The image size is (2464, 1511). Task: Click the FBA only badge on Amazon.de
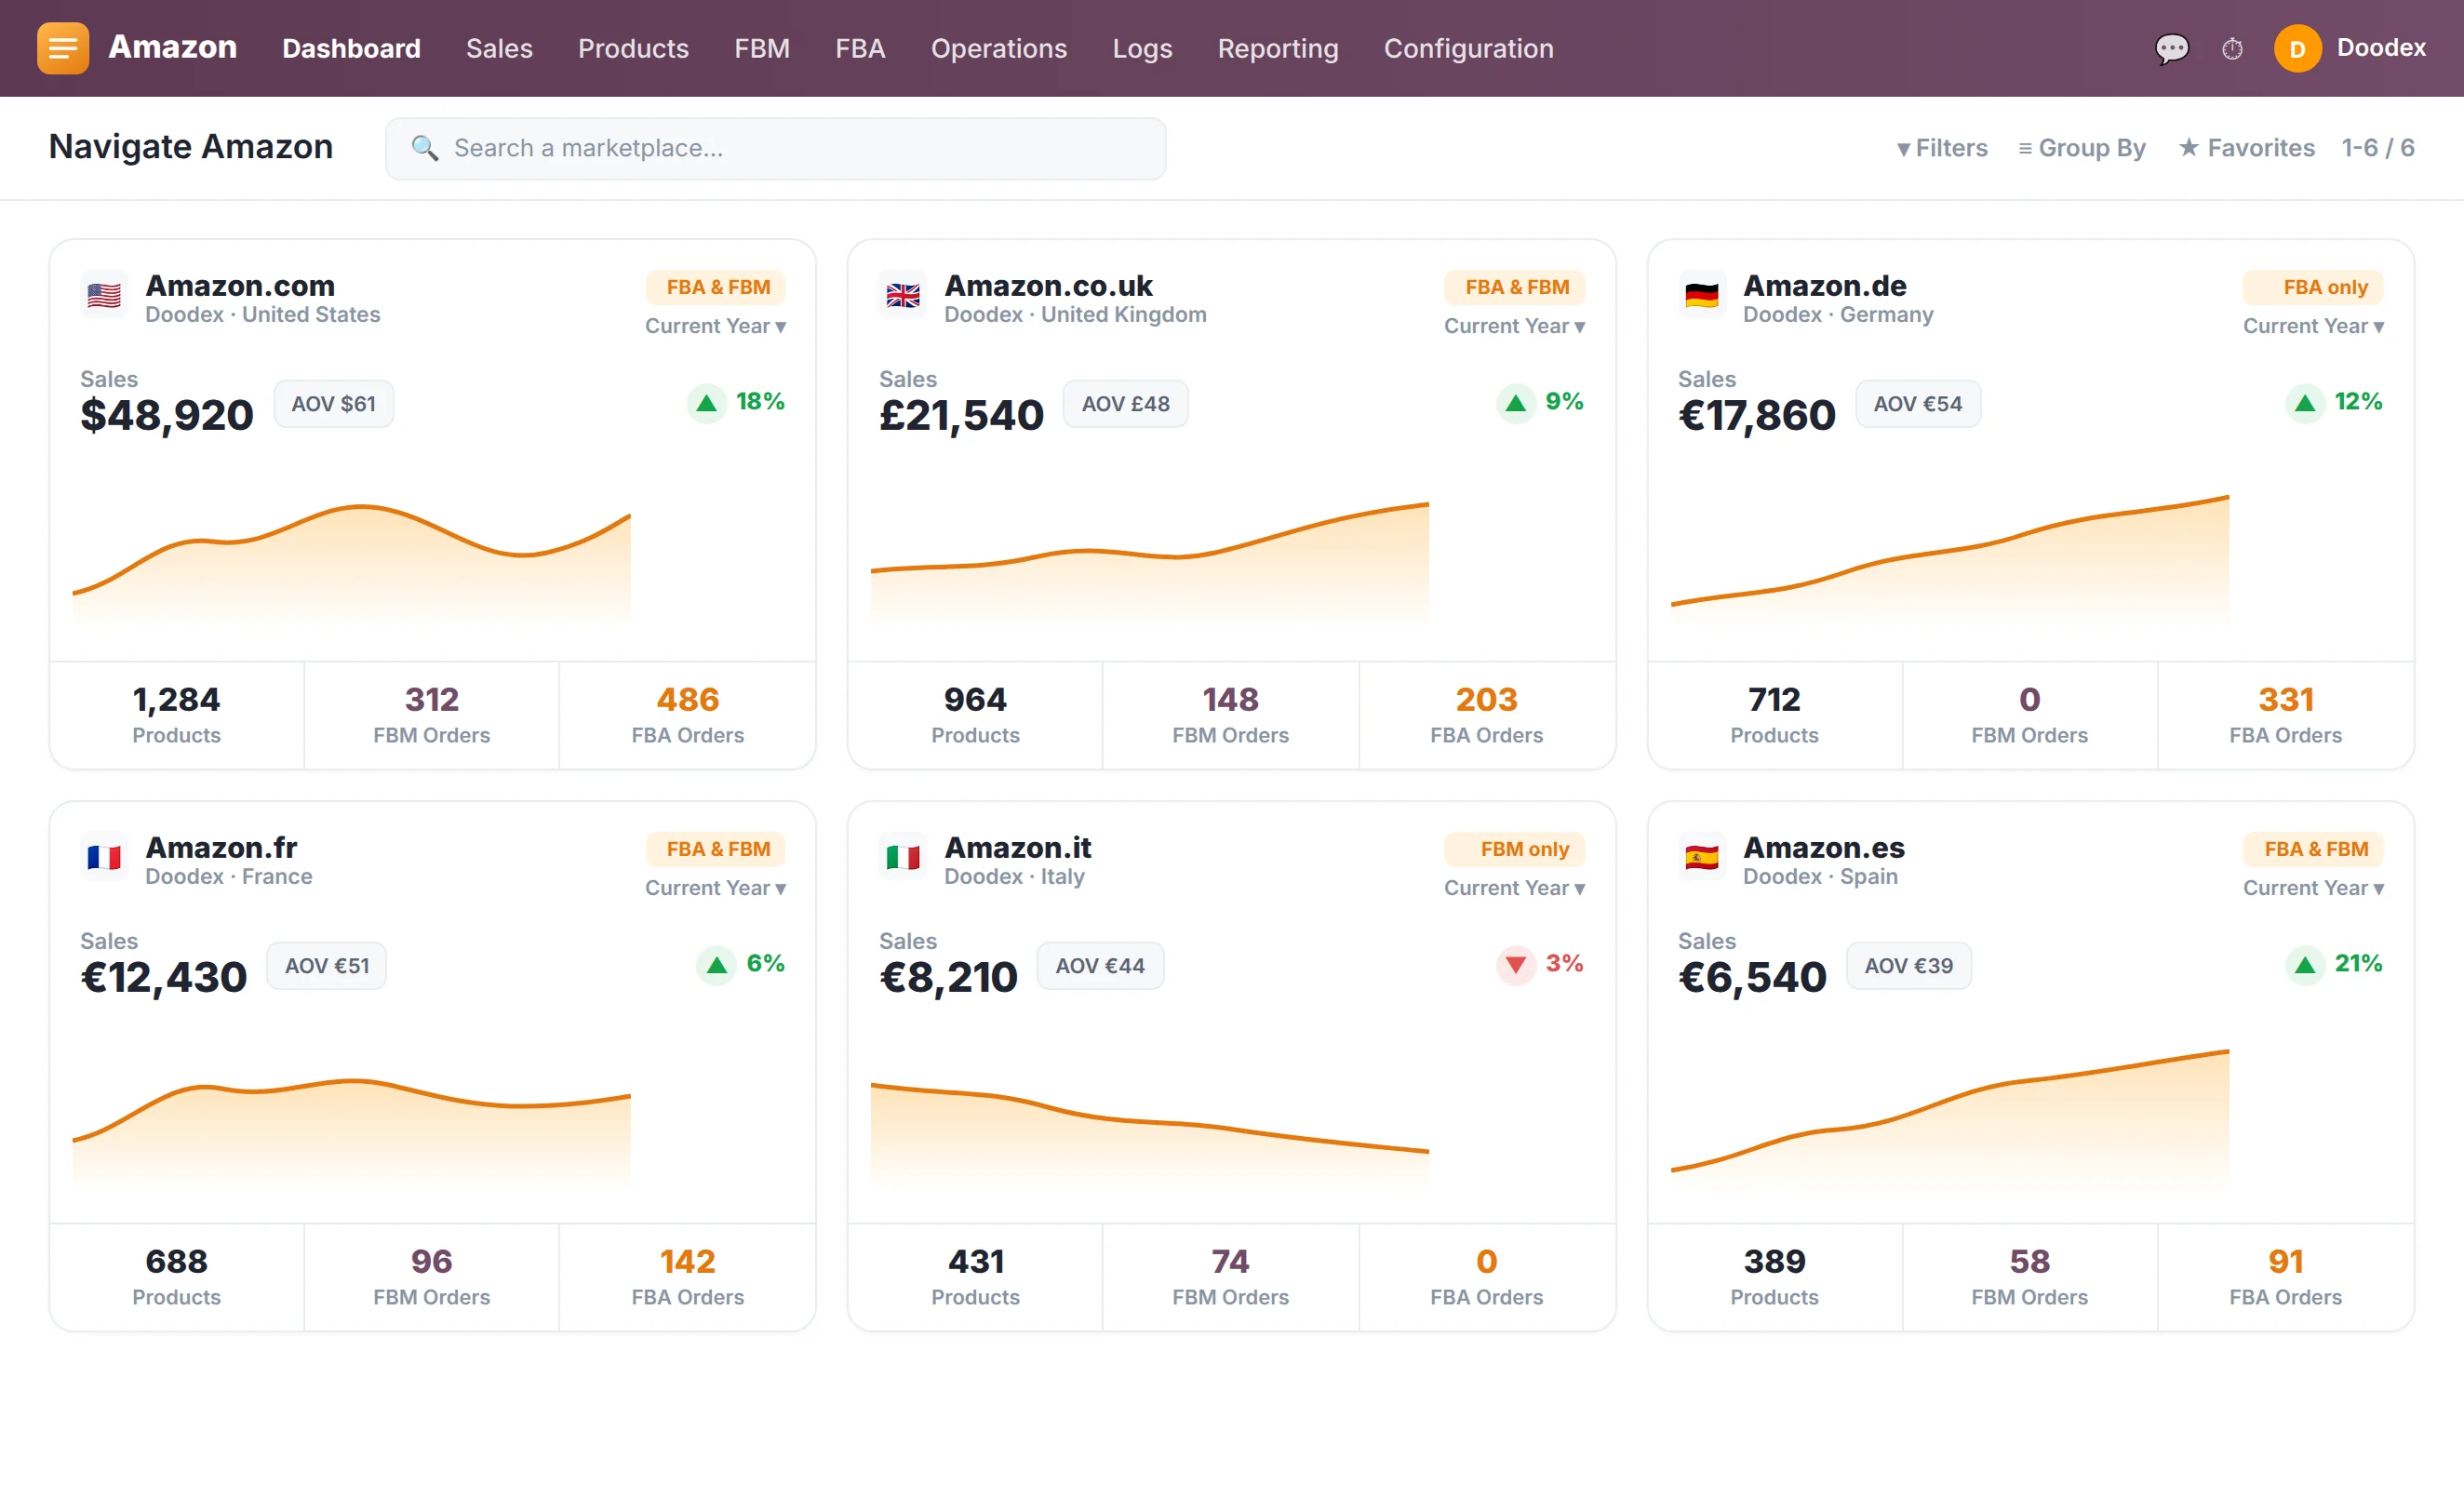coord(2313,287)
